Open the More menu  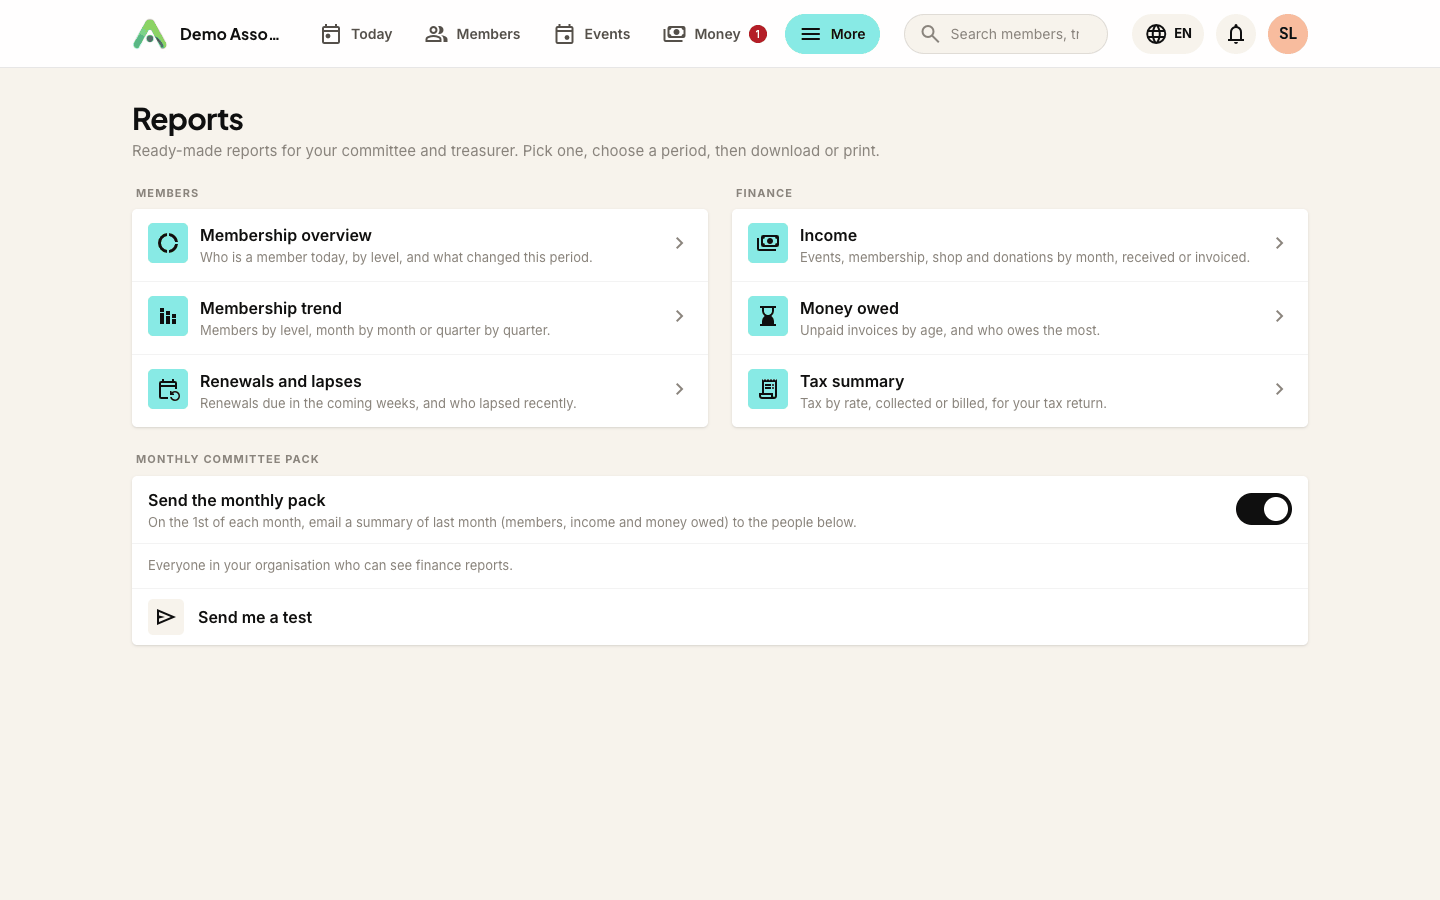pos(832,34)
